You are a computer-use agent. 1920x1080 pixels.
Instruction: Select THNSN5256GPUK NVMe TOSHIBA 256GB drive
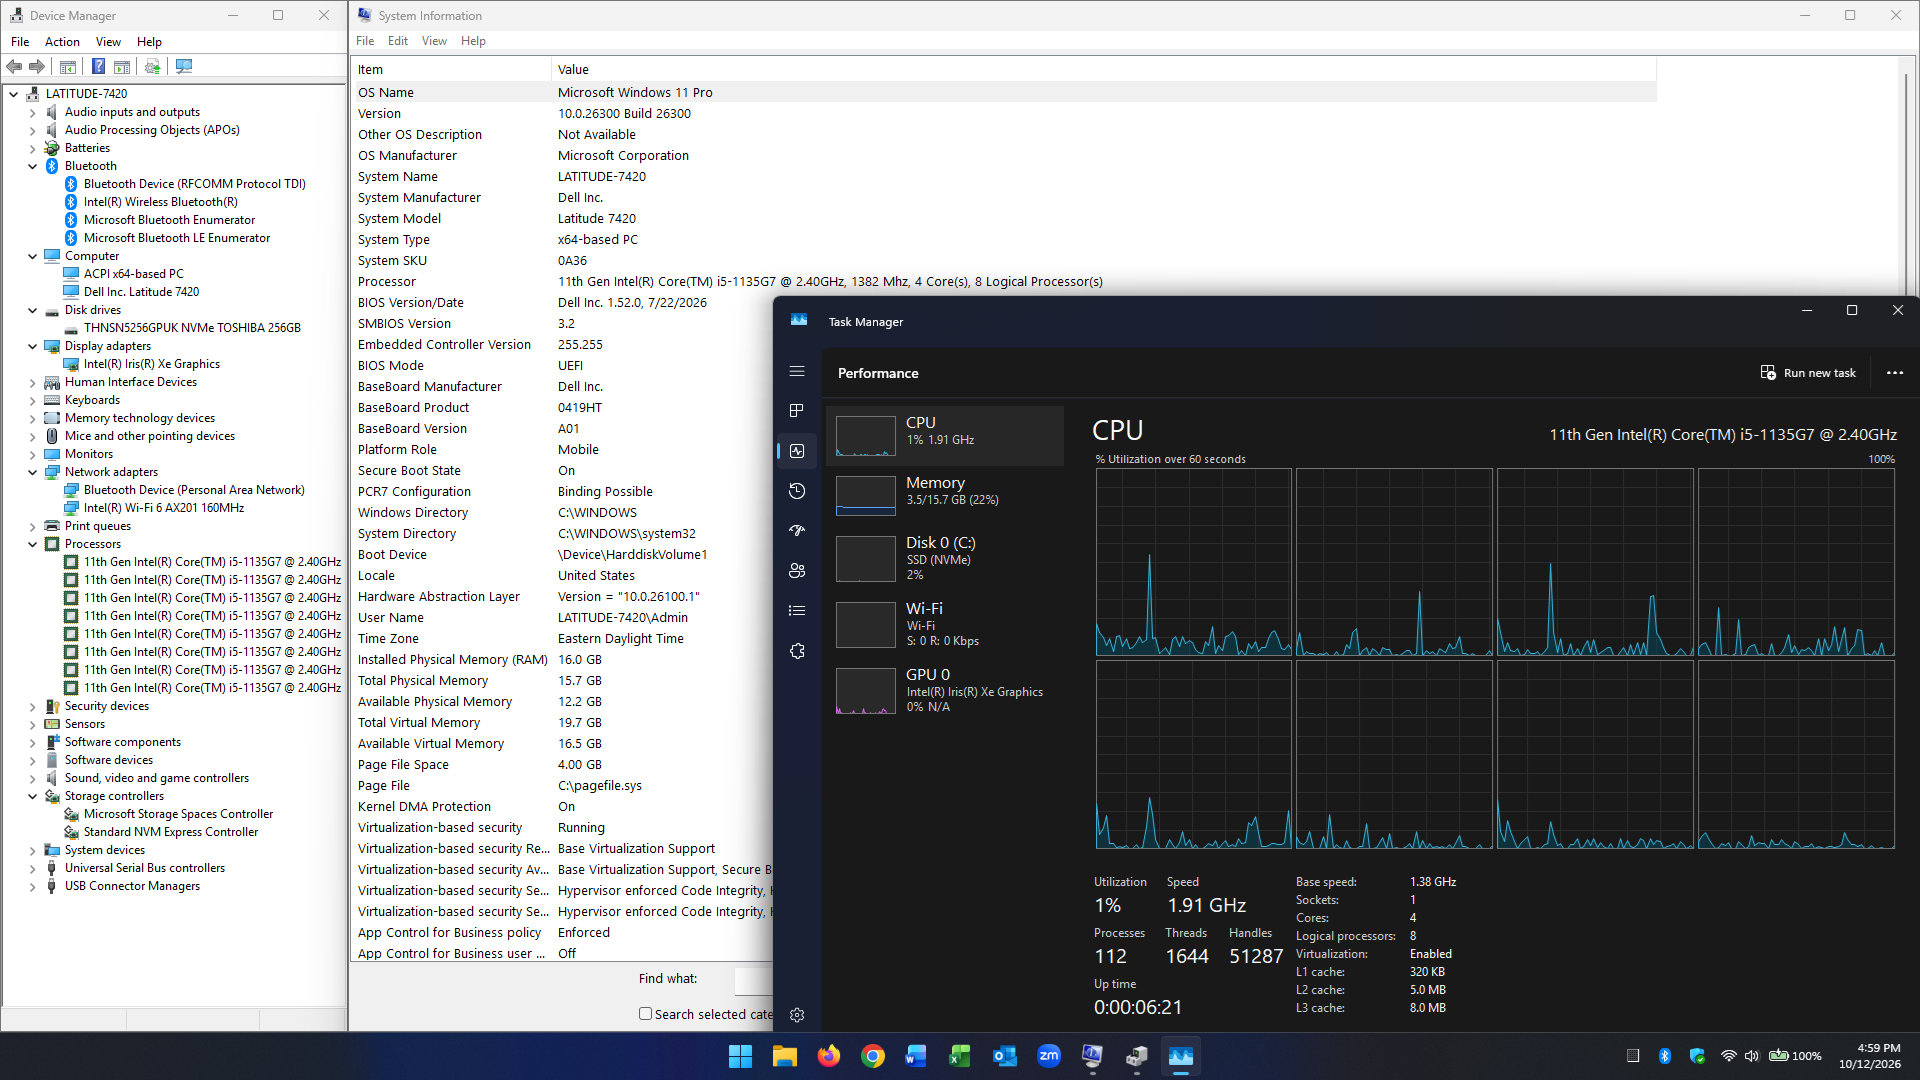[x=191, y=328]
